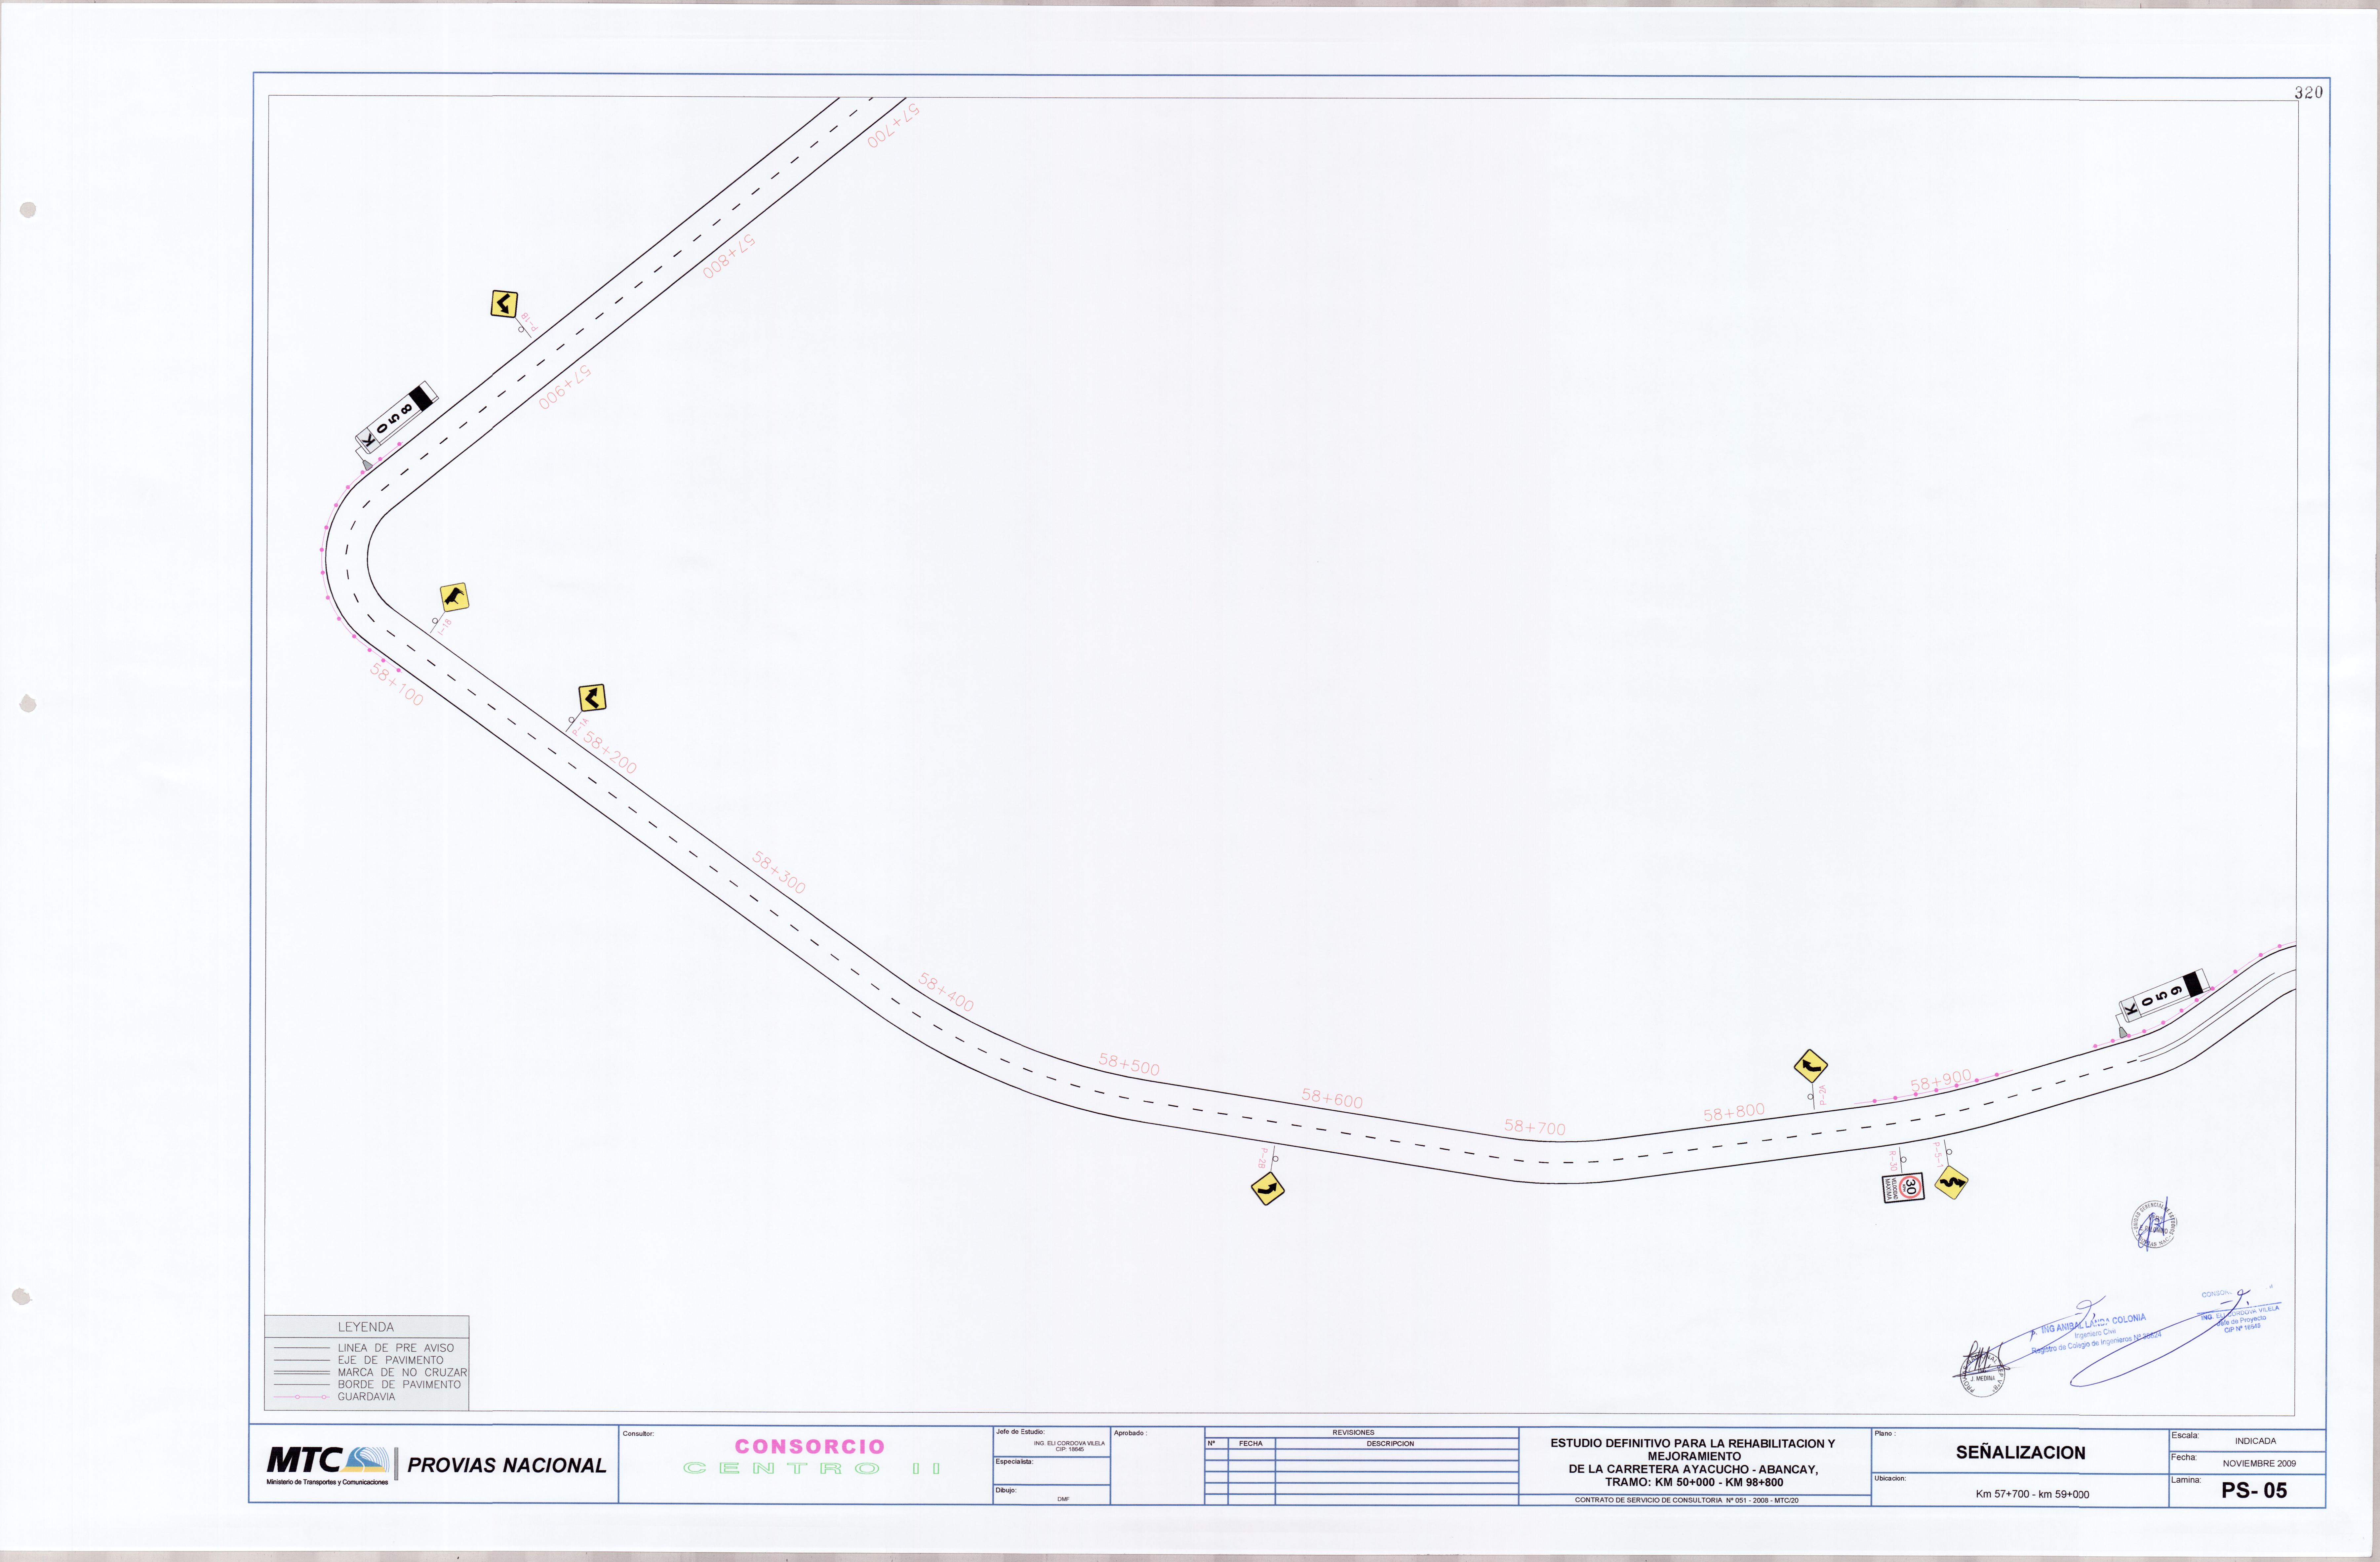
Task: Click the P-2B curve warning sign
Action: 1268,1189
